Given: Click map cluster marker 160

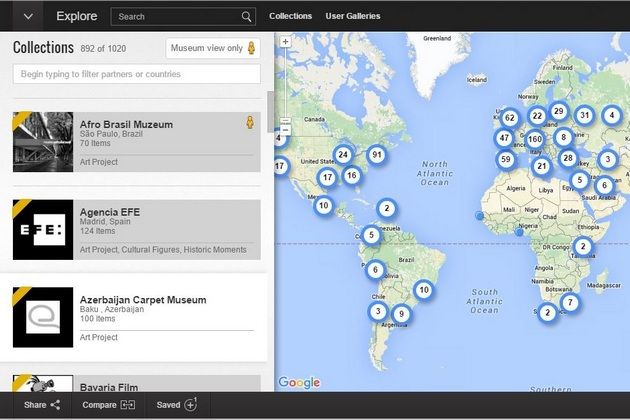Looking at the screenshot, I should pyautogui.click(x=535, y=139).
